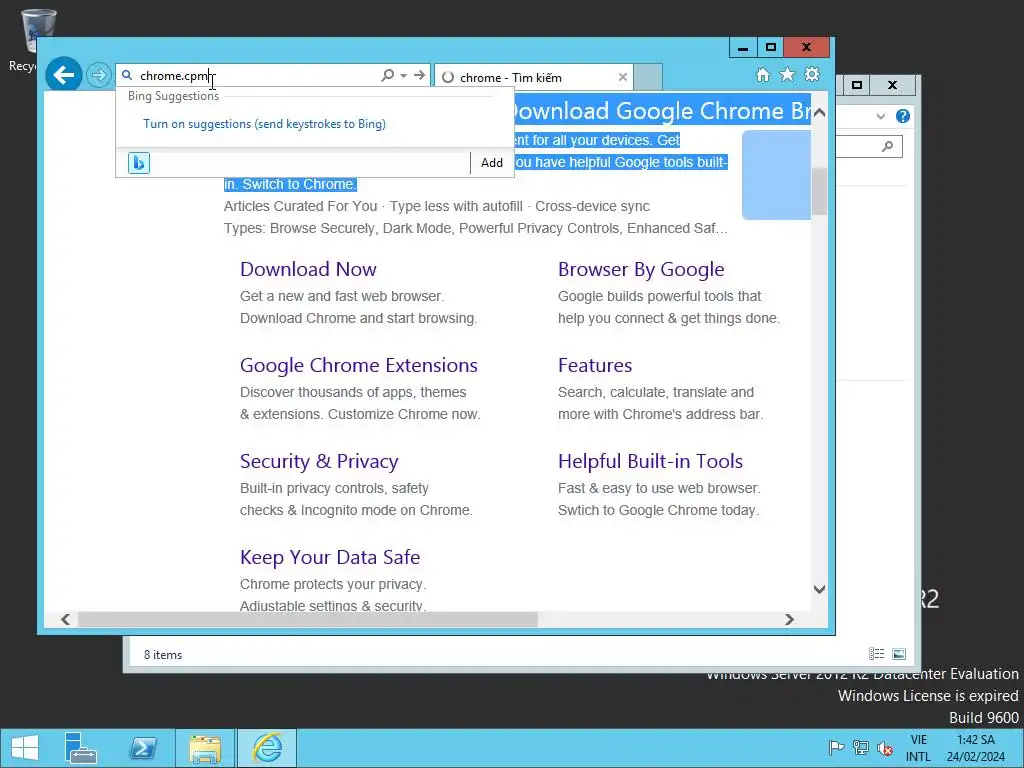This screenshot has height=768, width=1024.
Task: Switch Explorer window to details view icon
Action: click(876, 654)
